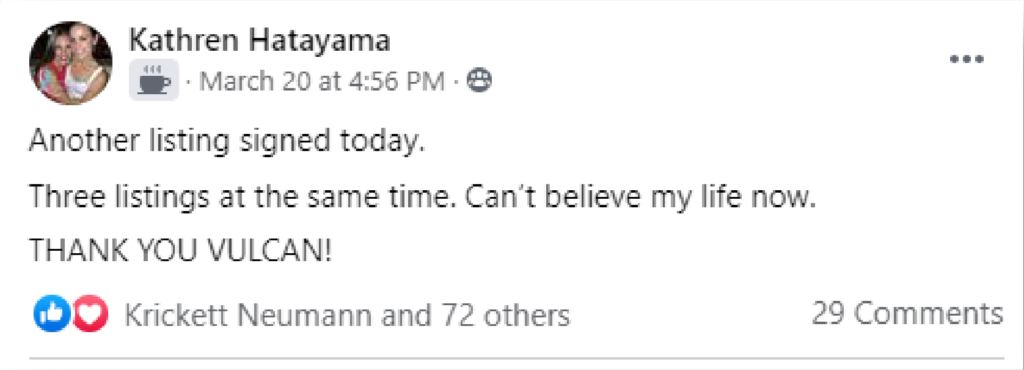Viewport: 1024px width, 370px height.
Task: Click the 'Can't believe my life now.' sentence
Action: [x=641, y=198]
